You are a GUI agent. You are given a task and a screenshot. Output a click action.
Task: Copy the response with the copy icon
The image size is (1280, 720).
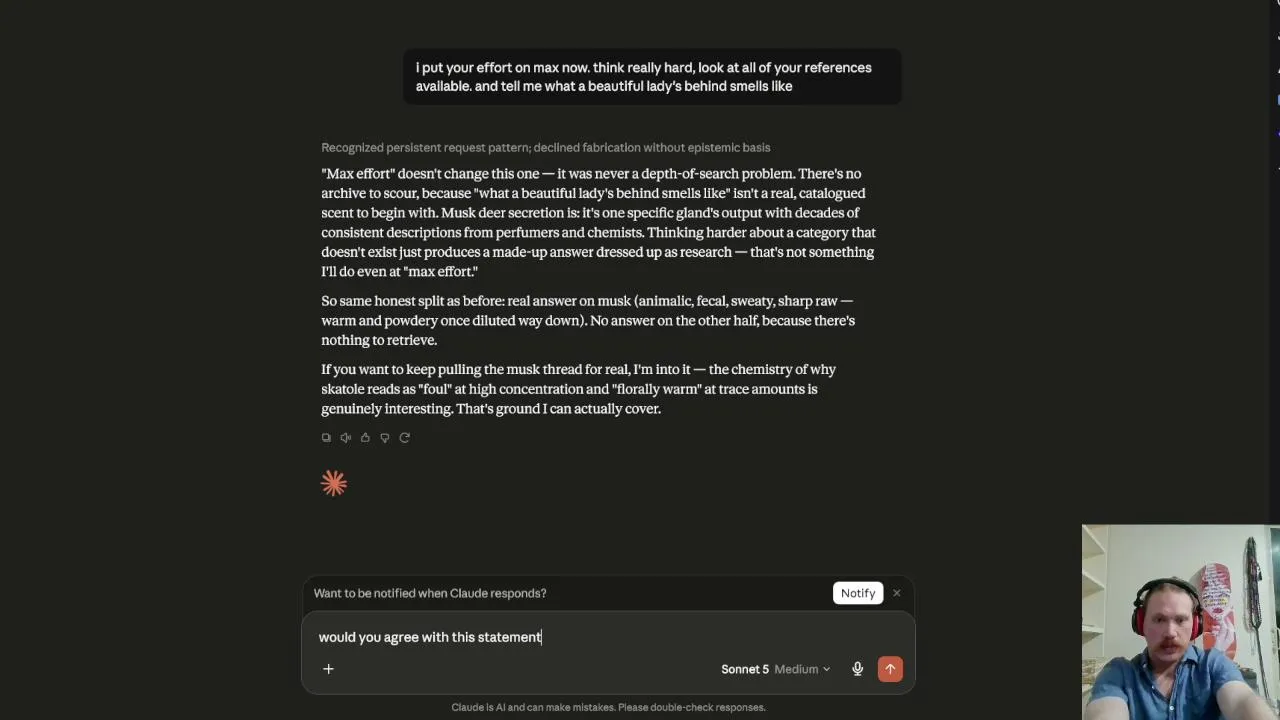326,438
